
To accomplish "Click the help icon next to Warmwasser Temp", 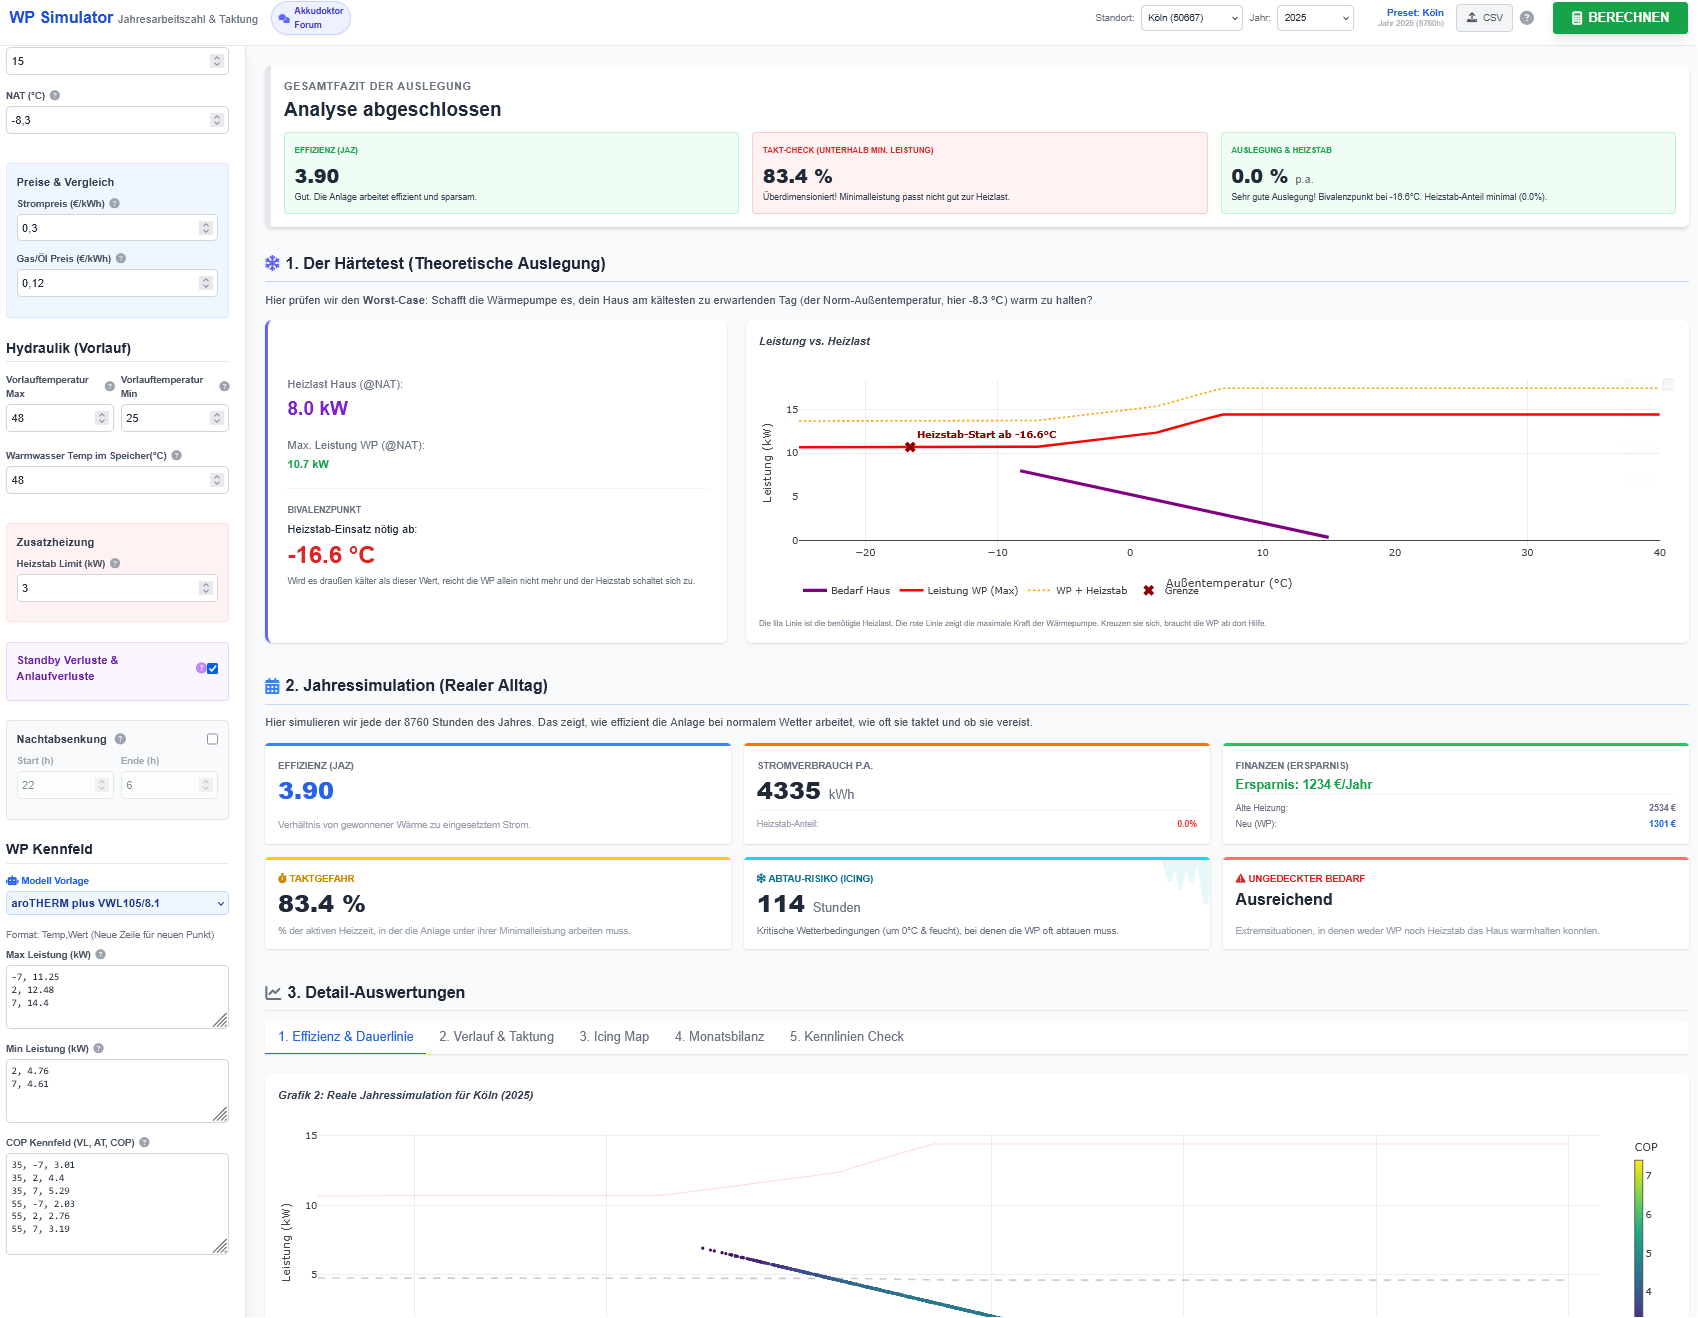I will 177,456.
